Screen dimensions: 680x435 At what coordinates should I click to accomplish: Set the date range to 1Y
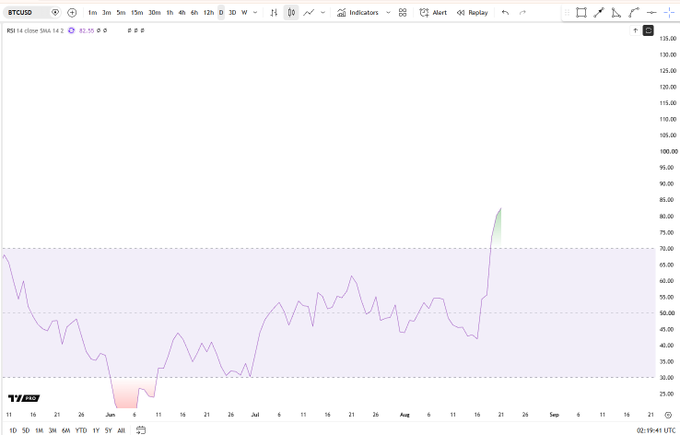point(96,430)
